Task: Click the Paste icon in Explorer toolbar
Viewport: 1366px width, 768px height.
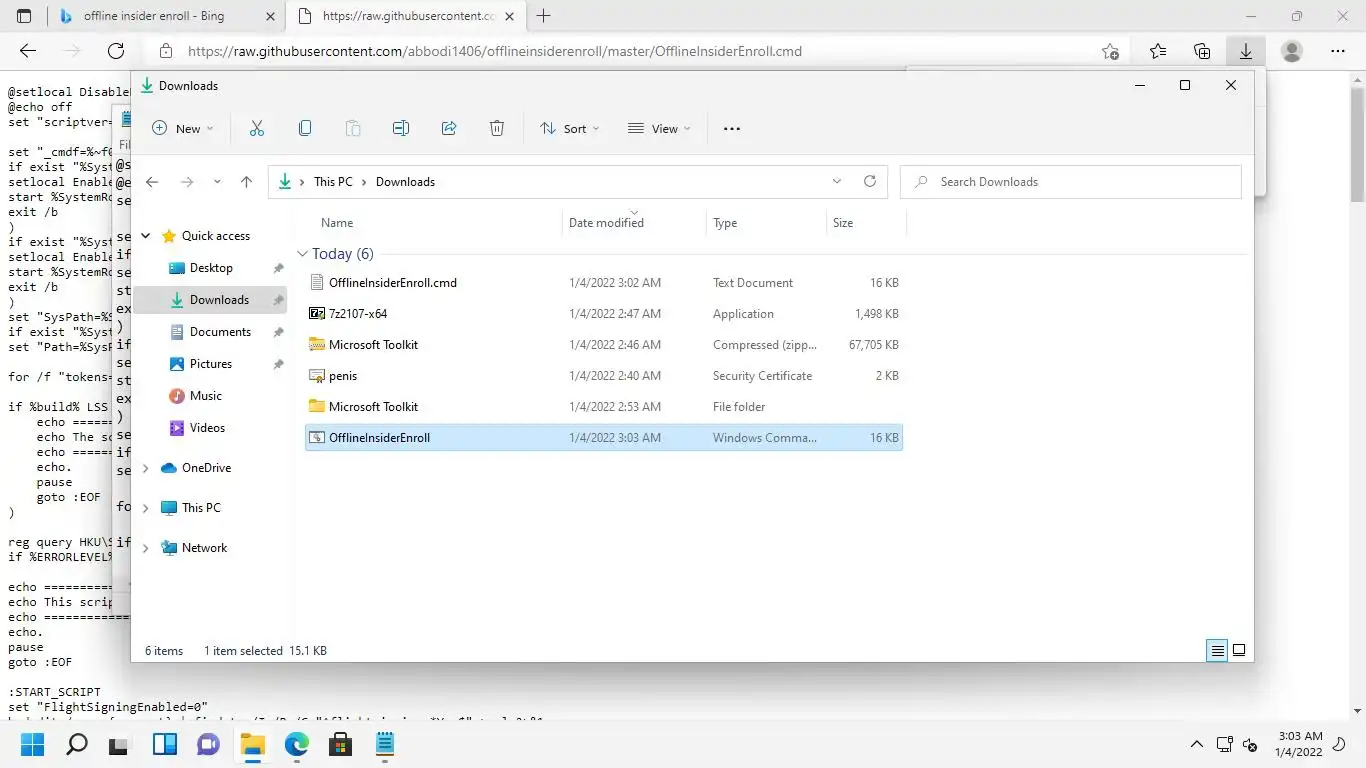Action: pyautogui.click(x=353, y=128)
